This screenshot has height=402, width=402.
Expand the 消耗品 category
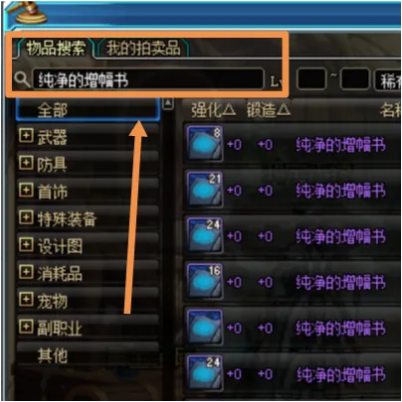26,272
